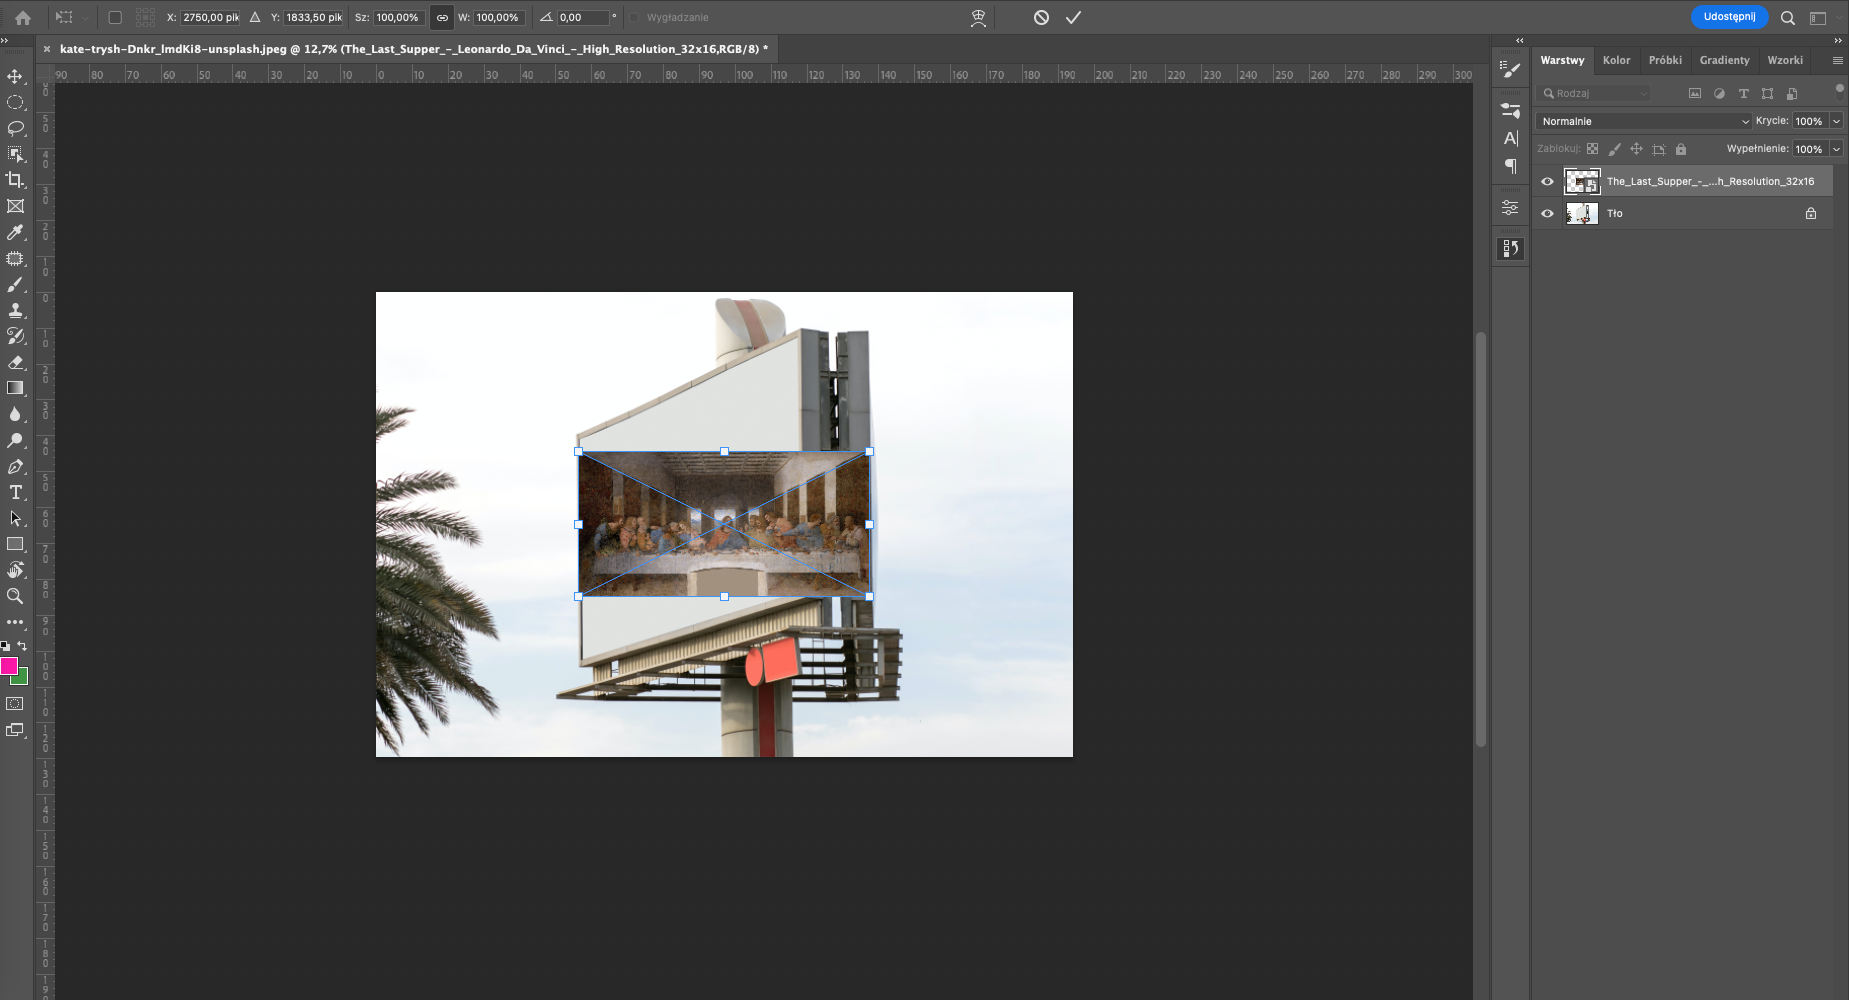
Task: Filter layers by adjustment layers
Action: pos(1719,93)
